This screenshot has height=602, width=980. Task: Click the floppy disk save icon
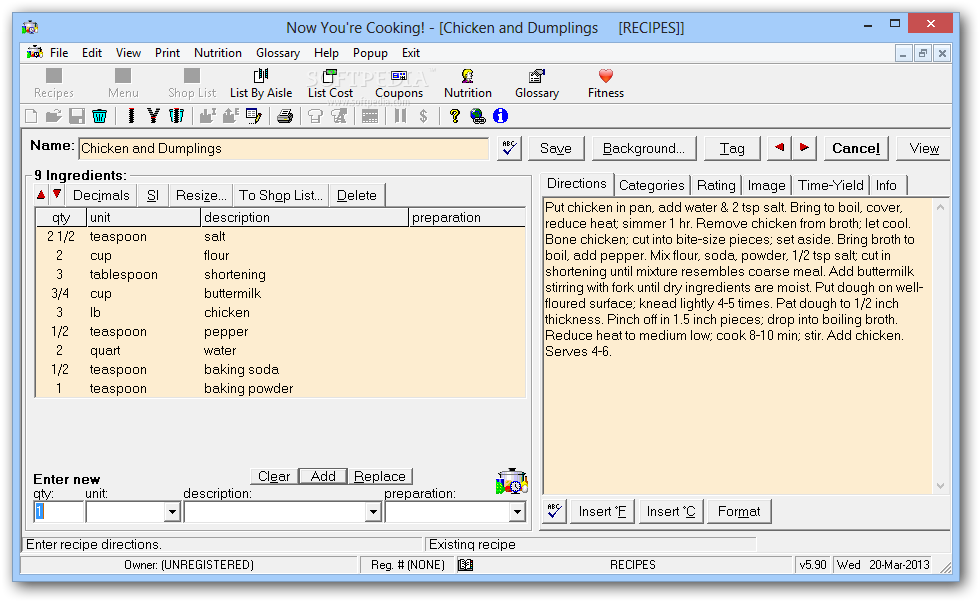[76, 116]
